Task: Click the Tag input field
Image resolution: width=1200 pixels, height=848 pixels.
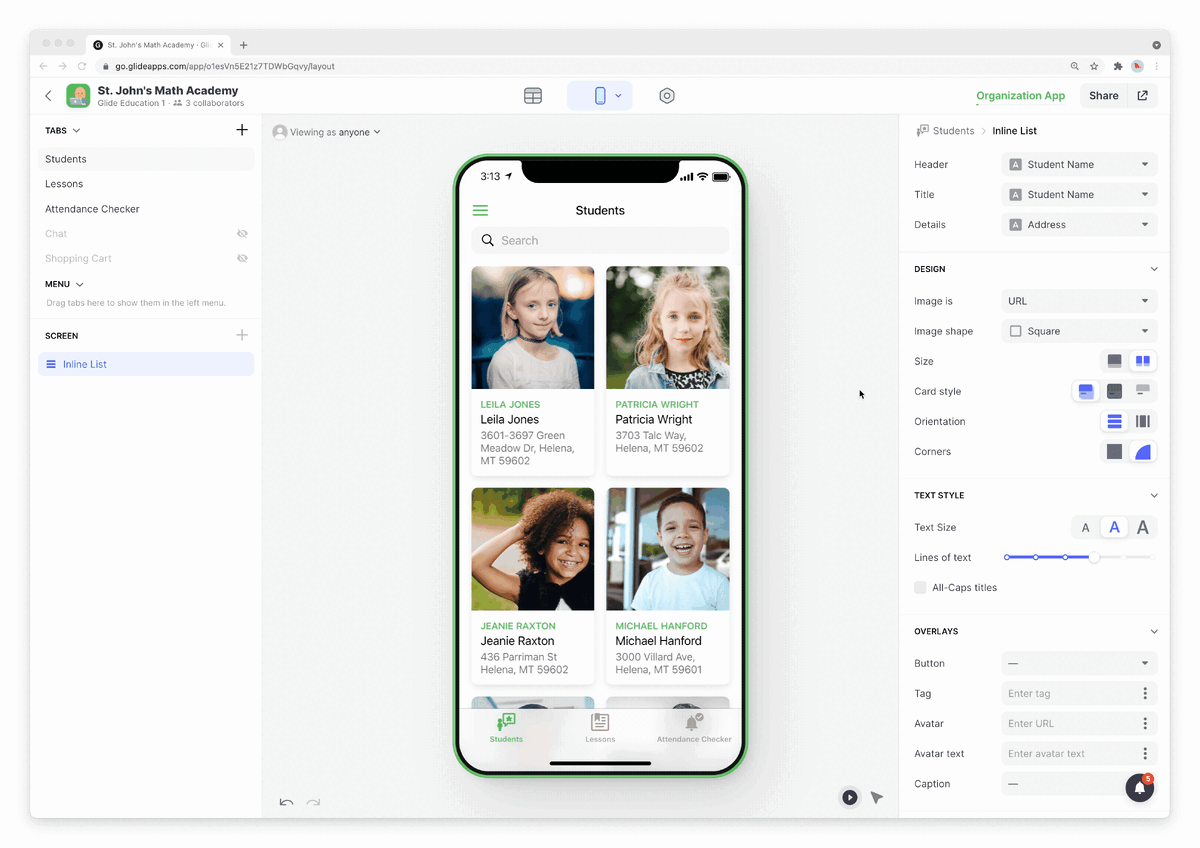Action: [1068, 693]
